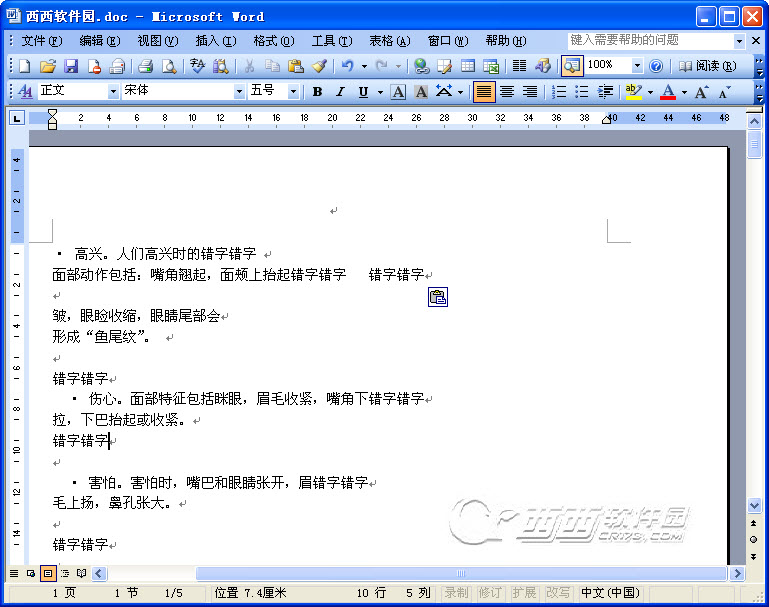The height and width of the screenshot is (607, 769).
Task: Copy the selection with the copy icon
Action: [272, 66]
